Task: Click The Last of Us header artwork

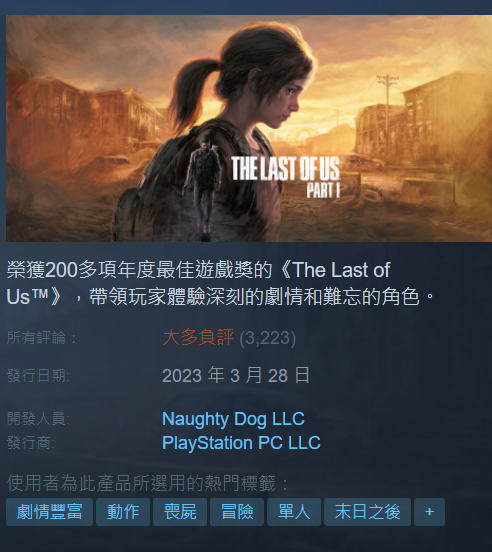Action: coord(249,128)
